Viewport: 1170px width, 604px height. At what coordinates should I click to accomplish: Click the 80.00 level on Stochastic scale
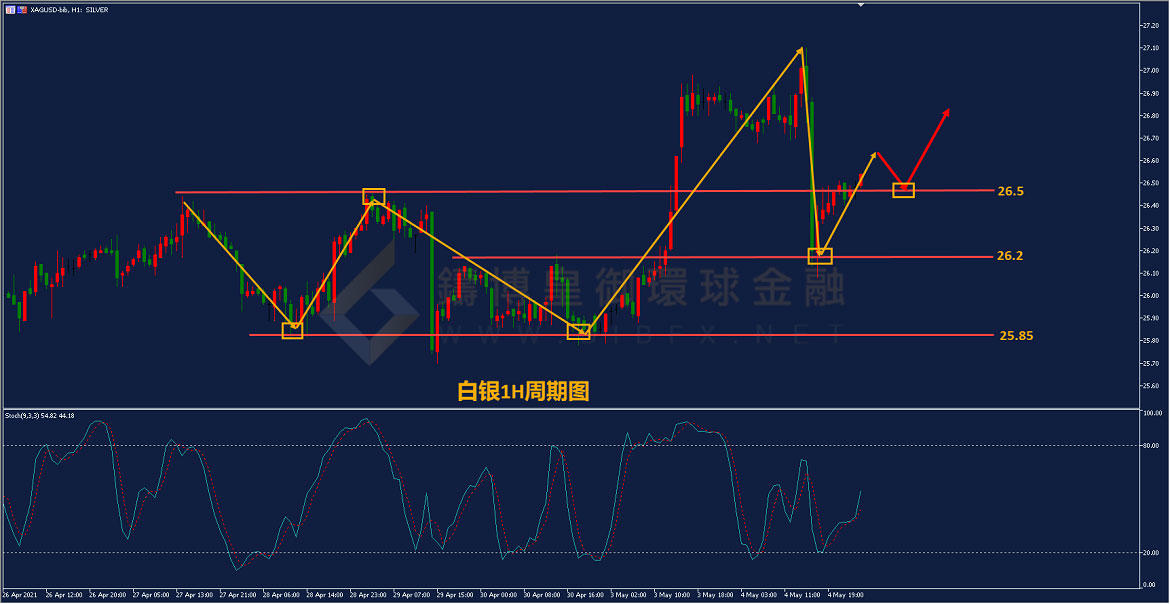coord(1151,446)
